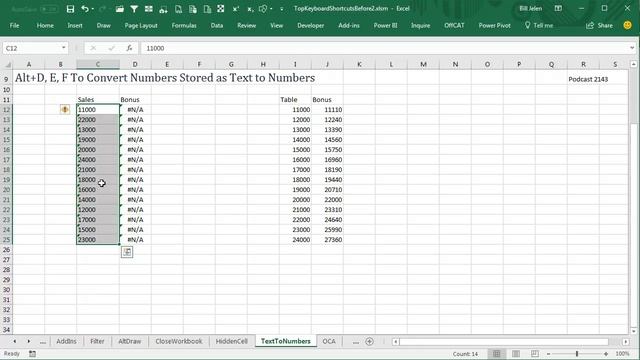Image resolution: width=640 pixels, height=360 pixels.
Task: Click the formula bar showing 11000
Action: pyautogui.click(x=384, y=48)
